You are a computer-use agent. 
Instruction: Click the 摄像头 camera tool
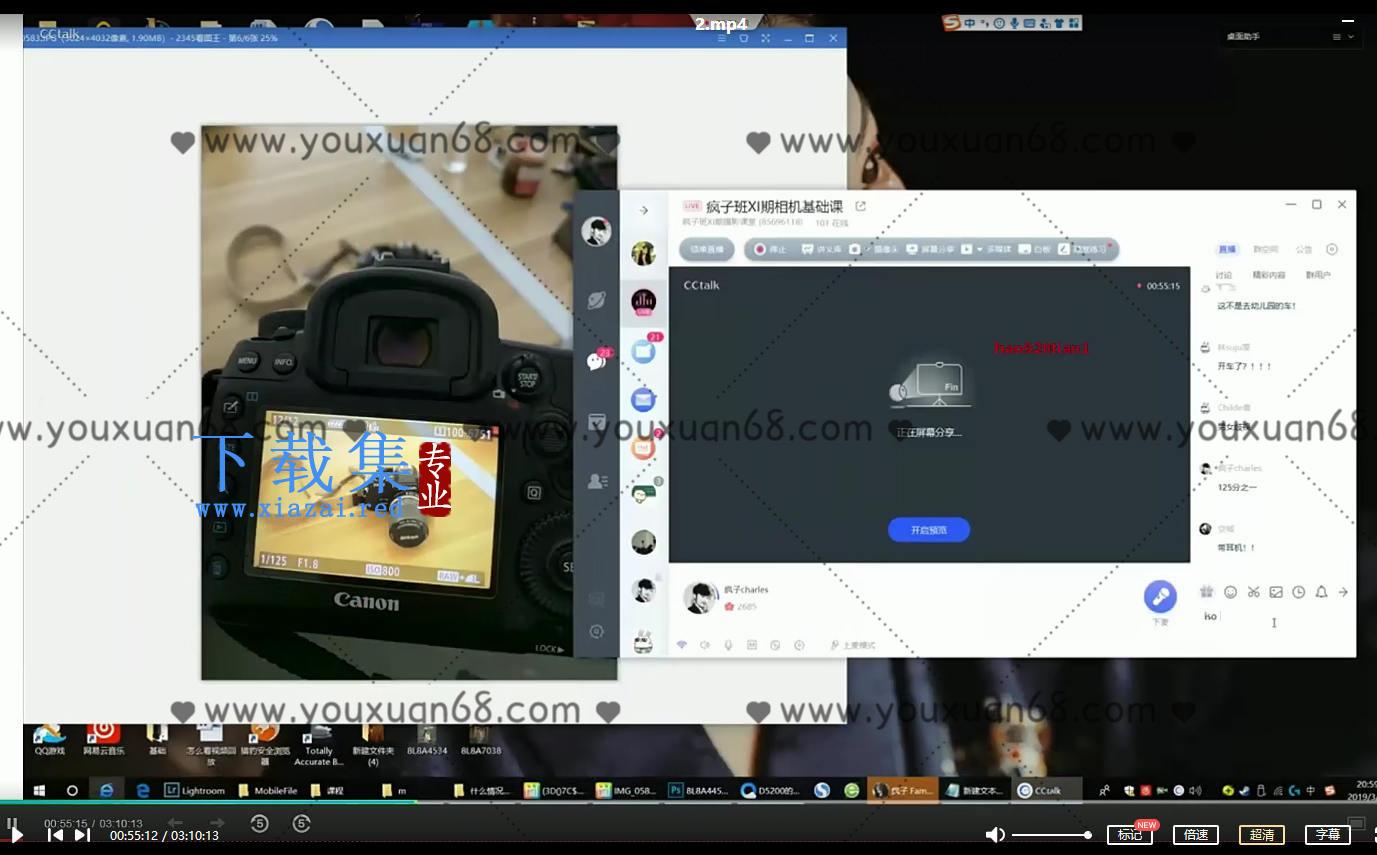click(875, 249)
